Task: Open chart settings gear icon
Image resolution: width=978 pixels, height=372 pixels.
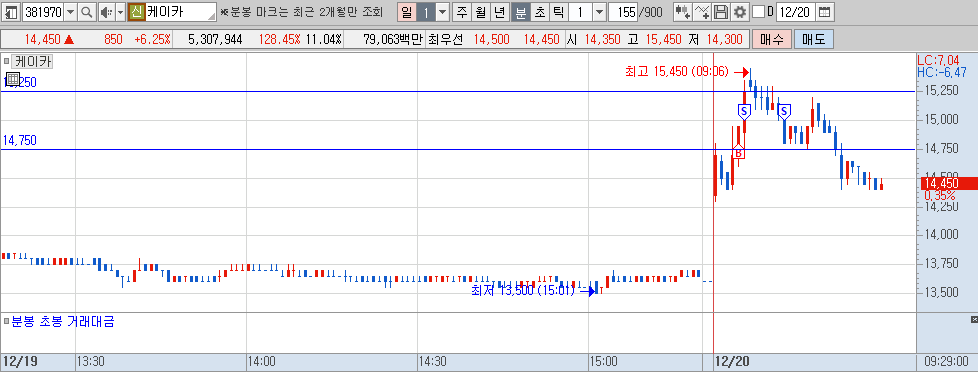Action: click(x=739, y=12)
